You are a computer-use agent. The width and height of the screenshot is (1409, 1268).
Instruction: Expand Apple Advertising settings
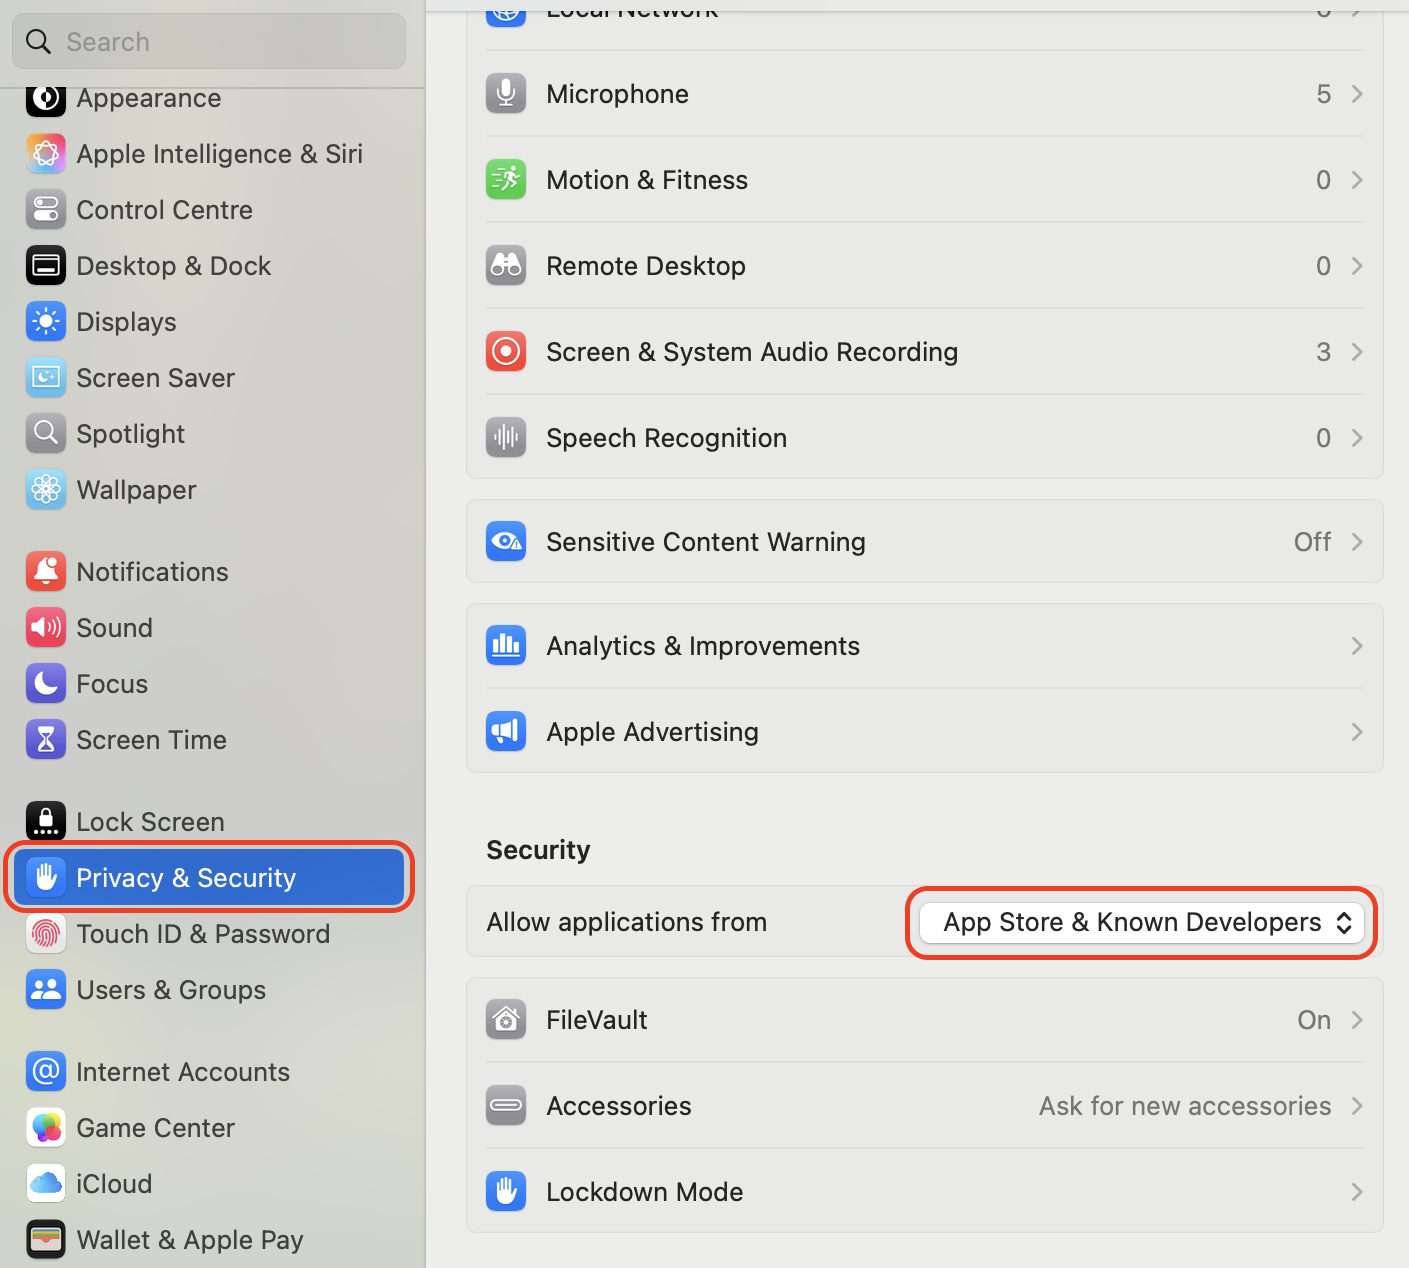[925, 731]
